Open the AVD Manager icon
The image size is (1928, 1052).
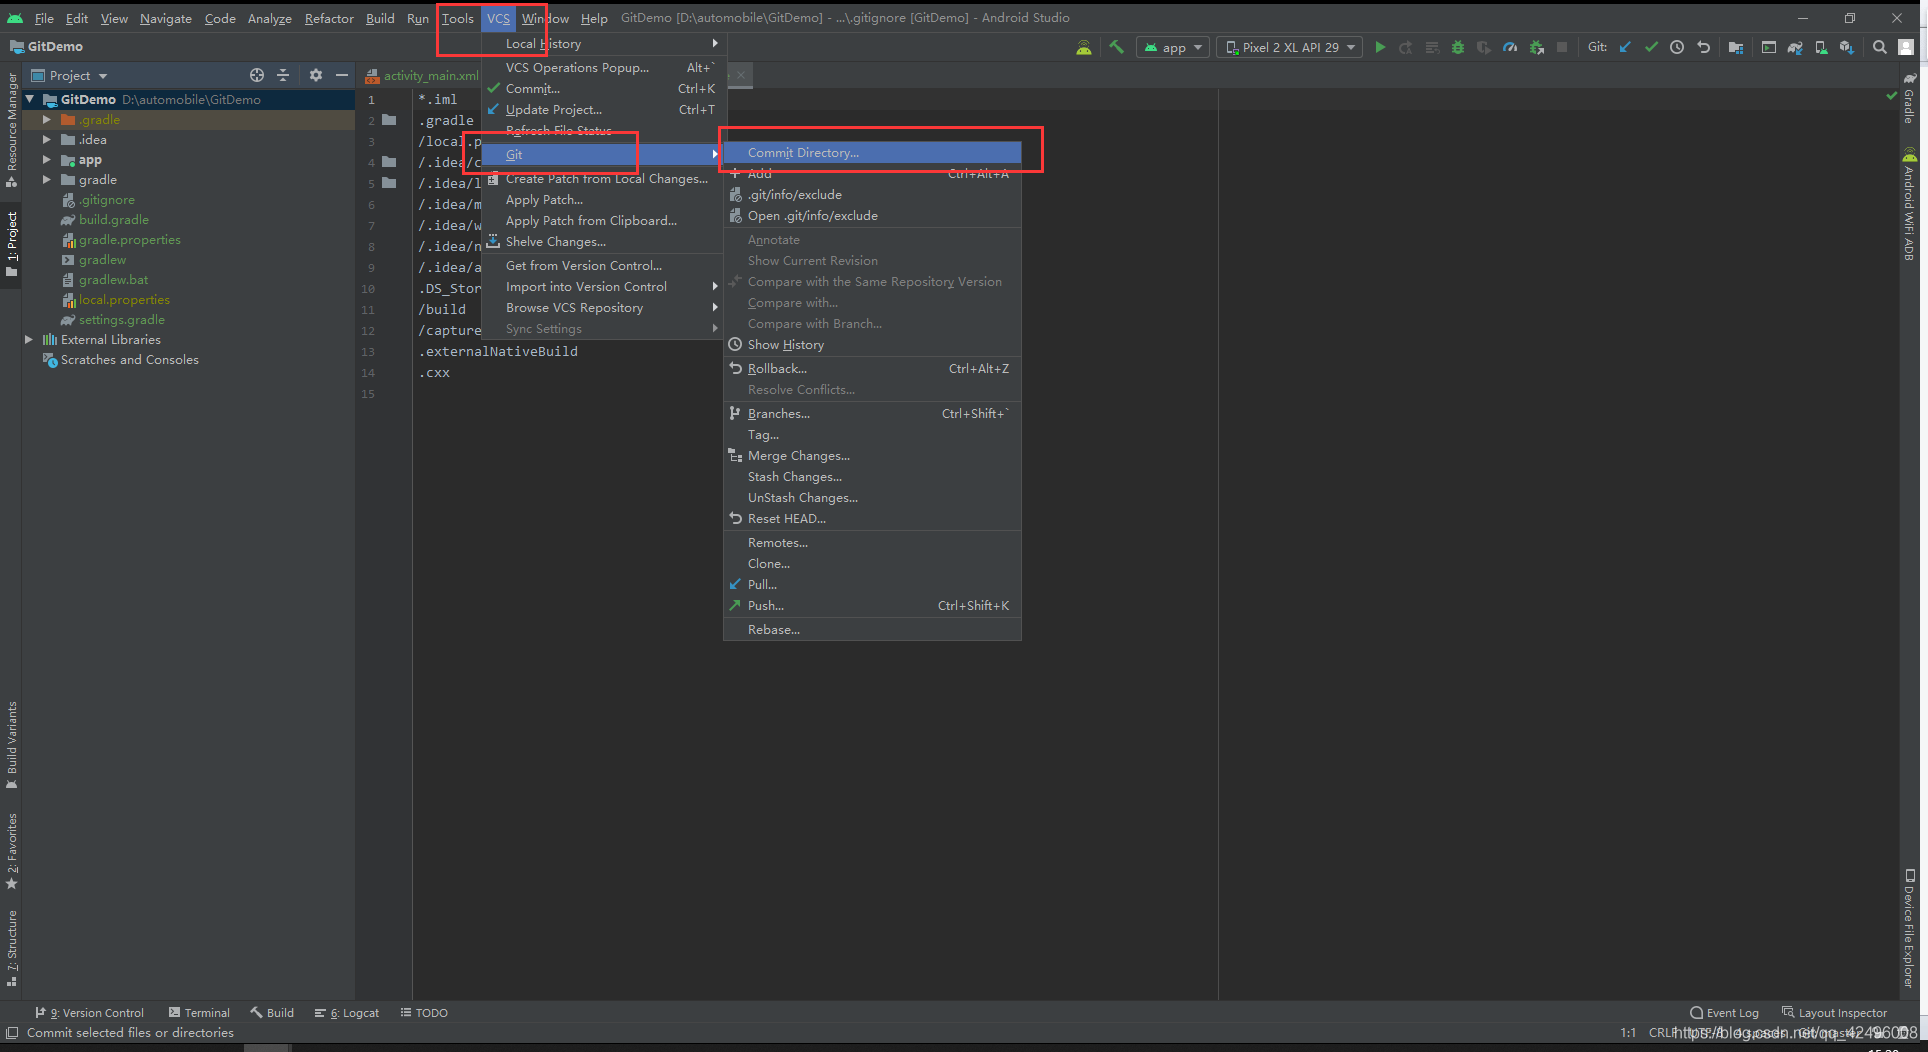point(1821,47)
